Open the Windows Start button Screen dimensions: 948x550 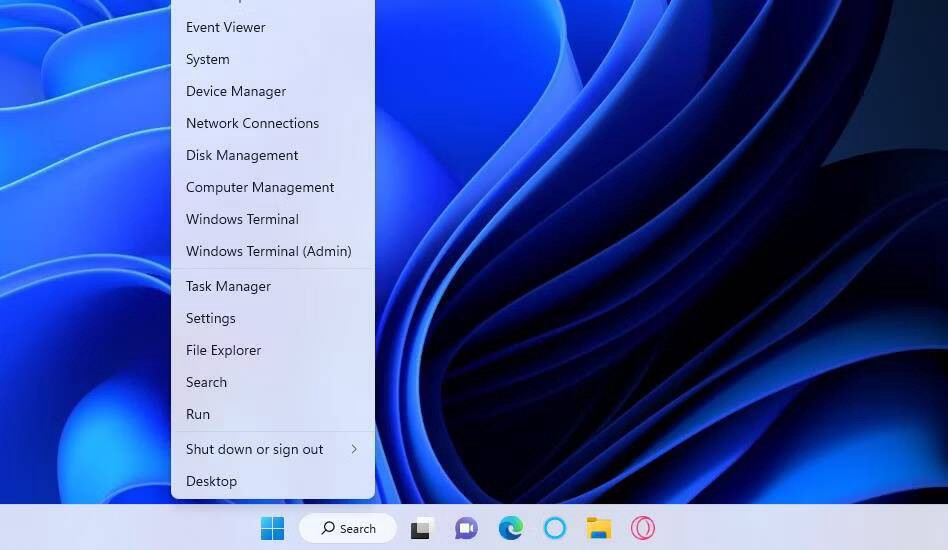click(x=272, y=529)
